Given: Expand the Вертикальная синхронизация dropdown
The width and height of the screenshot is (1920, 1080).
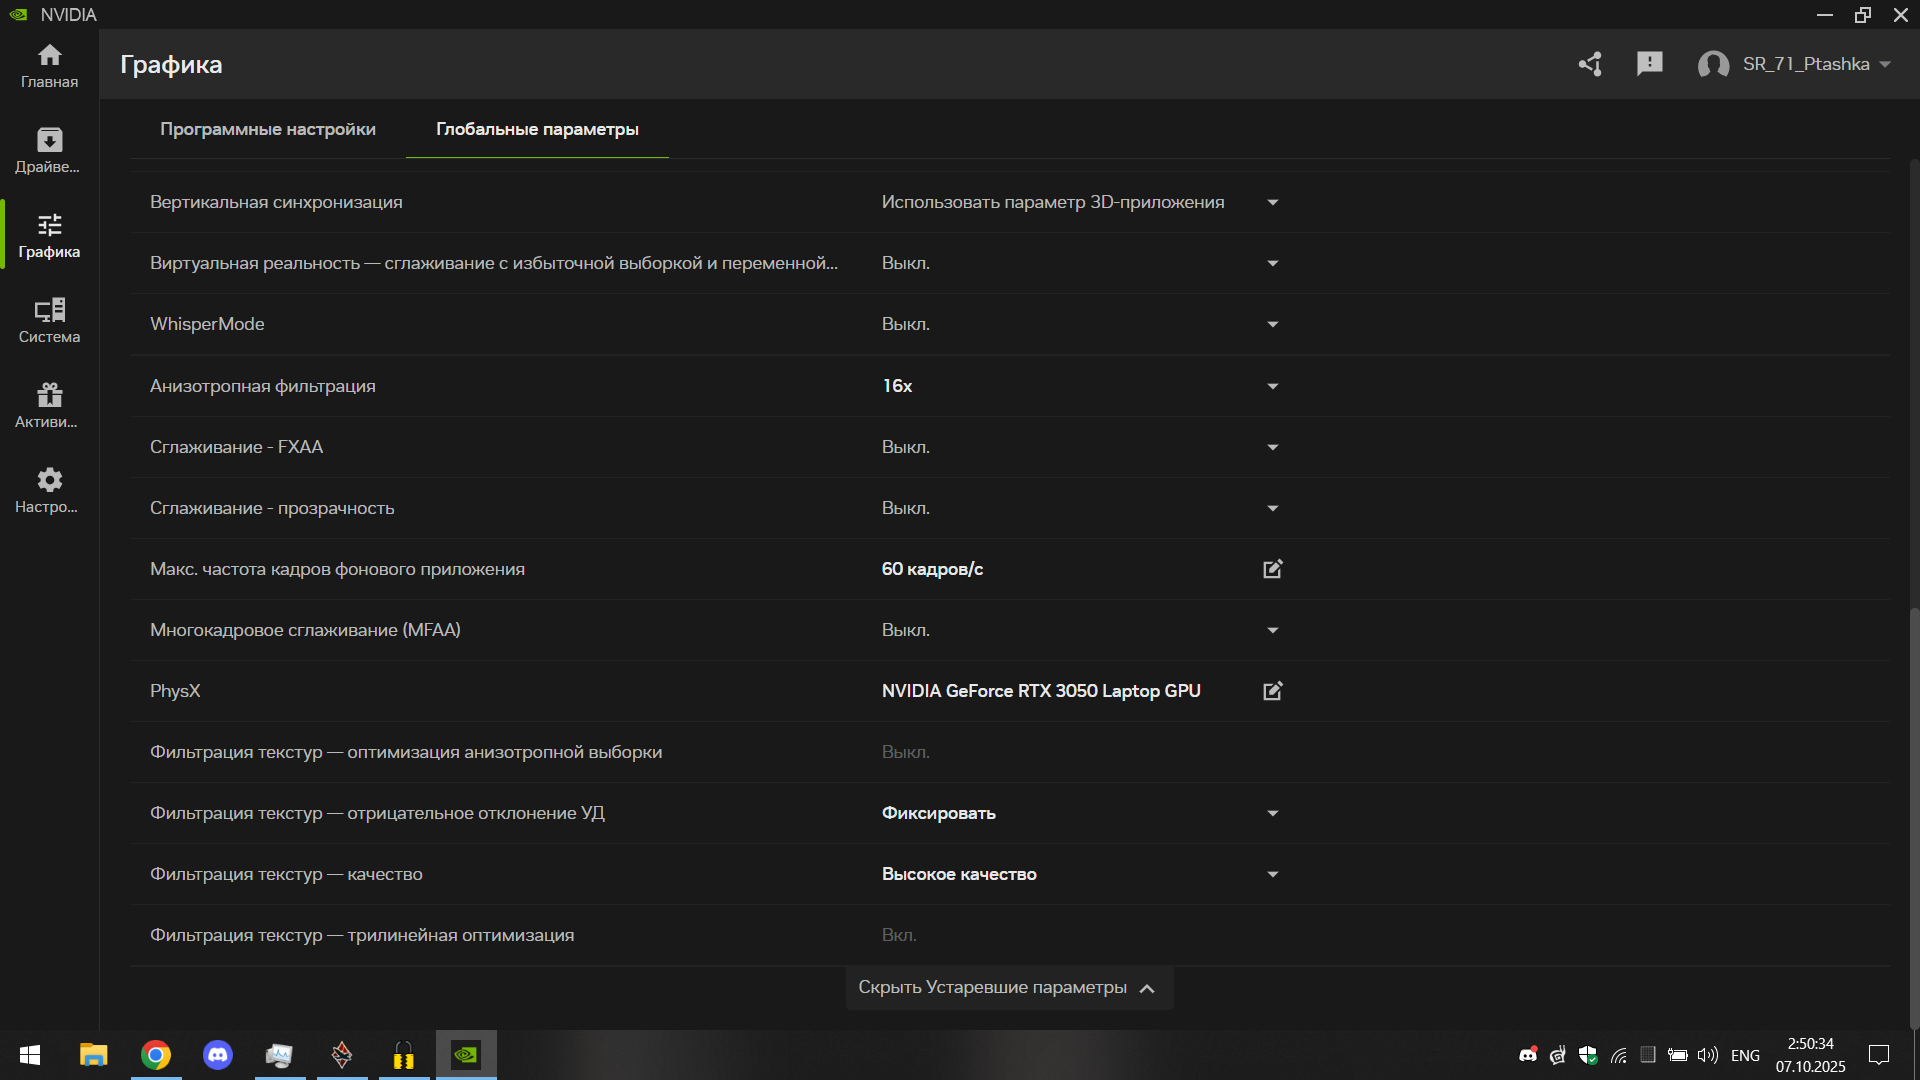Looking at the screenshot, I should pos(1272,202).
